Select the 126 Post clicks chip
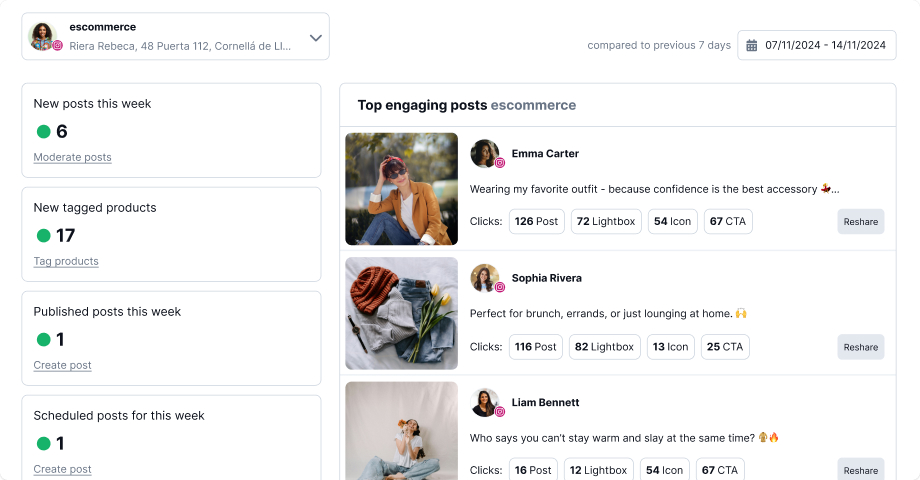Viewport: 920px width, 480px height. 536,221
